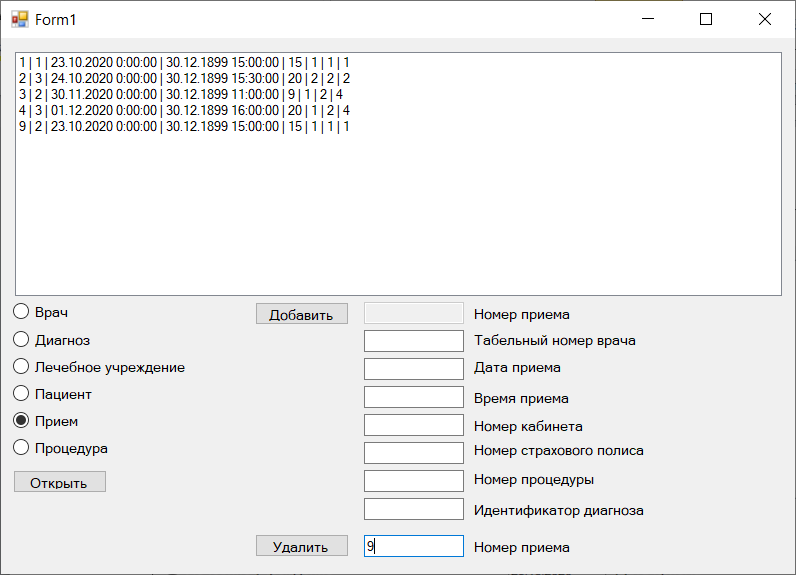Click the disabled Номер приема field beside Добавить

pos(414,313)
